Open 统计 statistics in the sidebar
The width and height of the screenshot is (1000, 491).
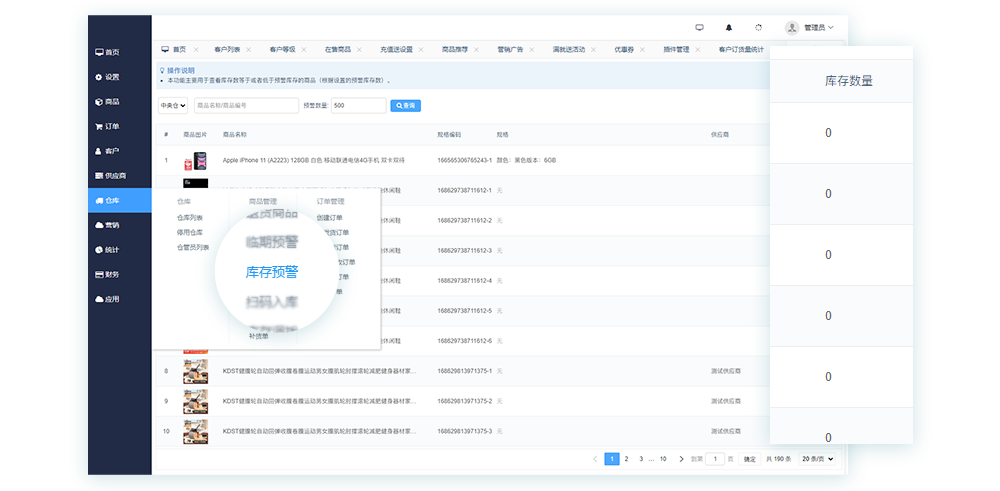click(107, 250)
